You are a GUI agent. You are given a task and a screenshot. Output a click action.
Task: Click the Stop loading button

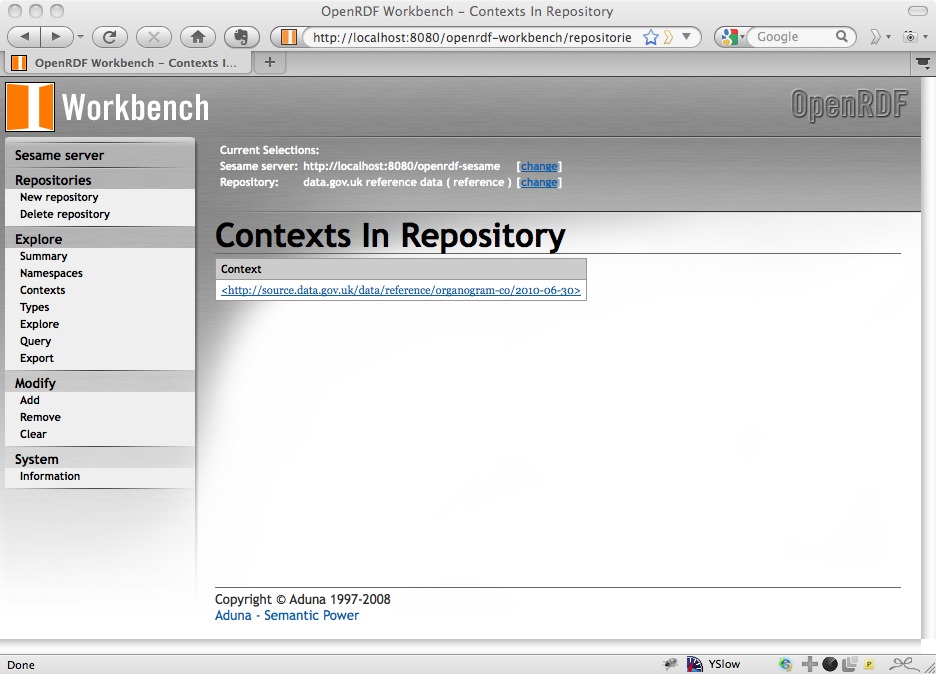[153, 37]
